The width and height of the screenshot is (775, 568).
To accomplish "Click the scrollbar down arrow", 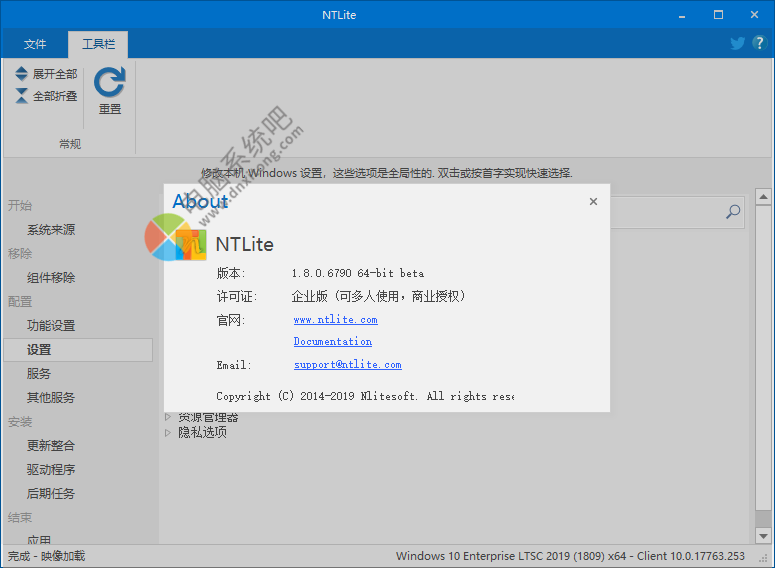I will (x=764, y=536).
